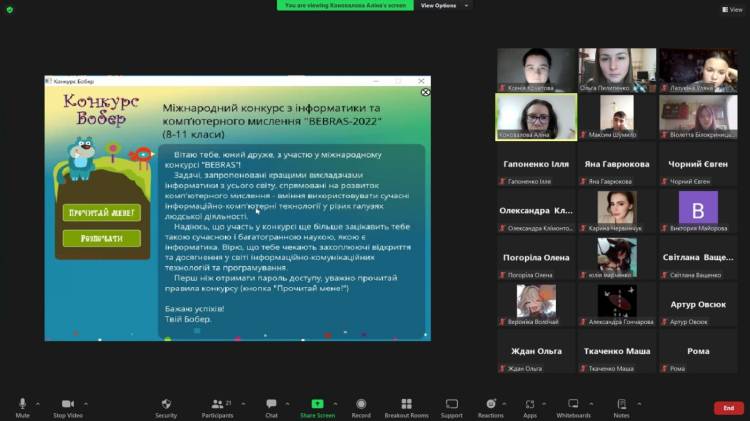Select Коновалова Аліна's video thumbnail

(537, 116)
